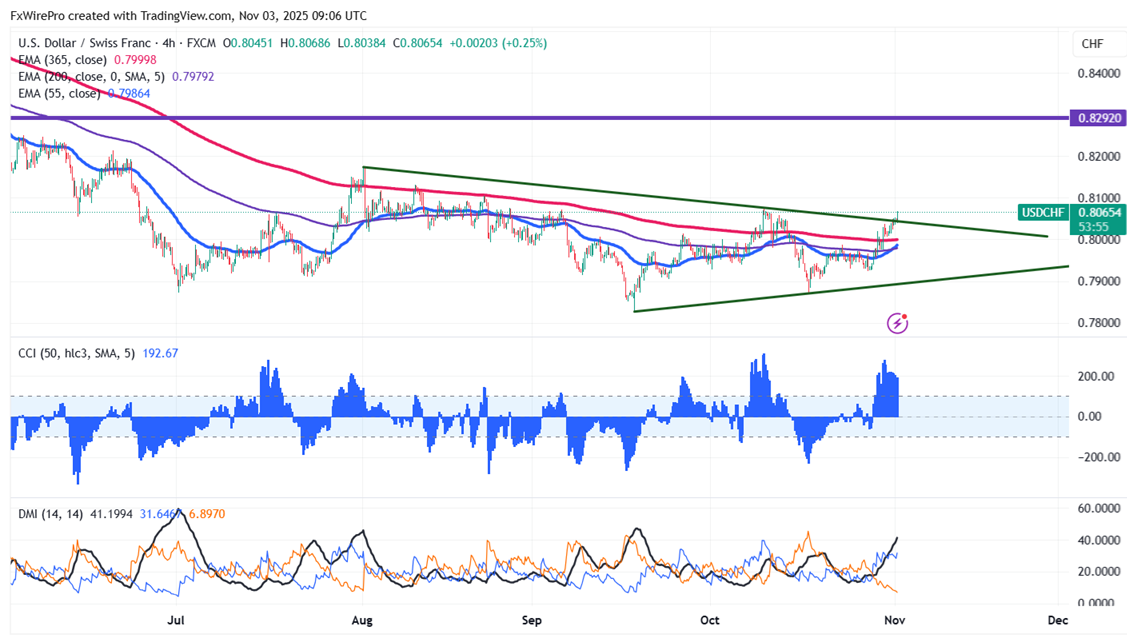Click the purple lightning flash icon on chart
Screen dimensions: 1127x639
pos(897,323)
